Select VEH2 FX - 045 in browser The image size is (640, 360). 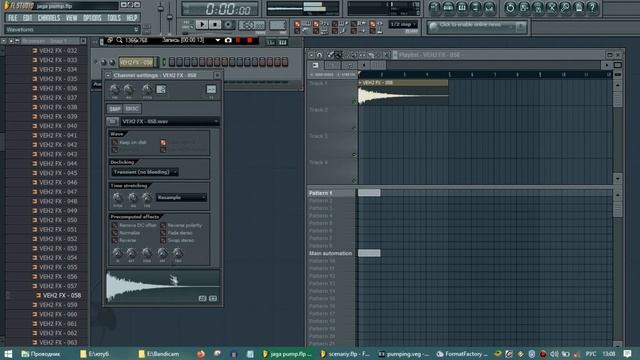click(58, 173)
